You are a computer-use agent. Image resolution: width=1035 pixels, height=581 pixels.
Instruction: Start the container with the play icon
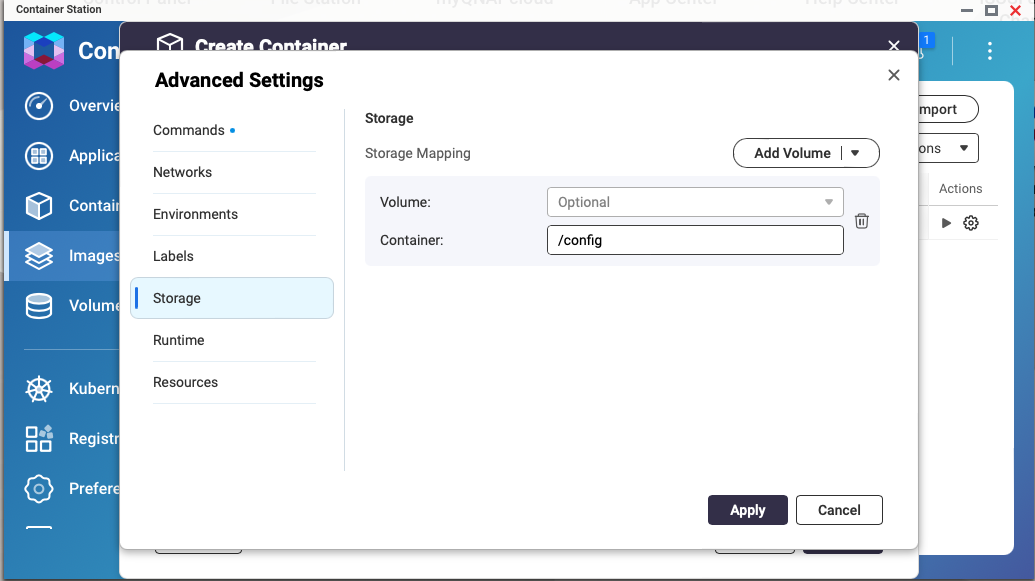946,223
